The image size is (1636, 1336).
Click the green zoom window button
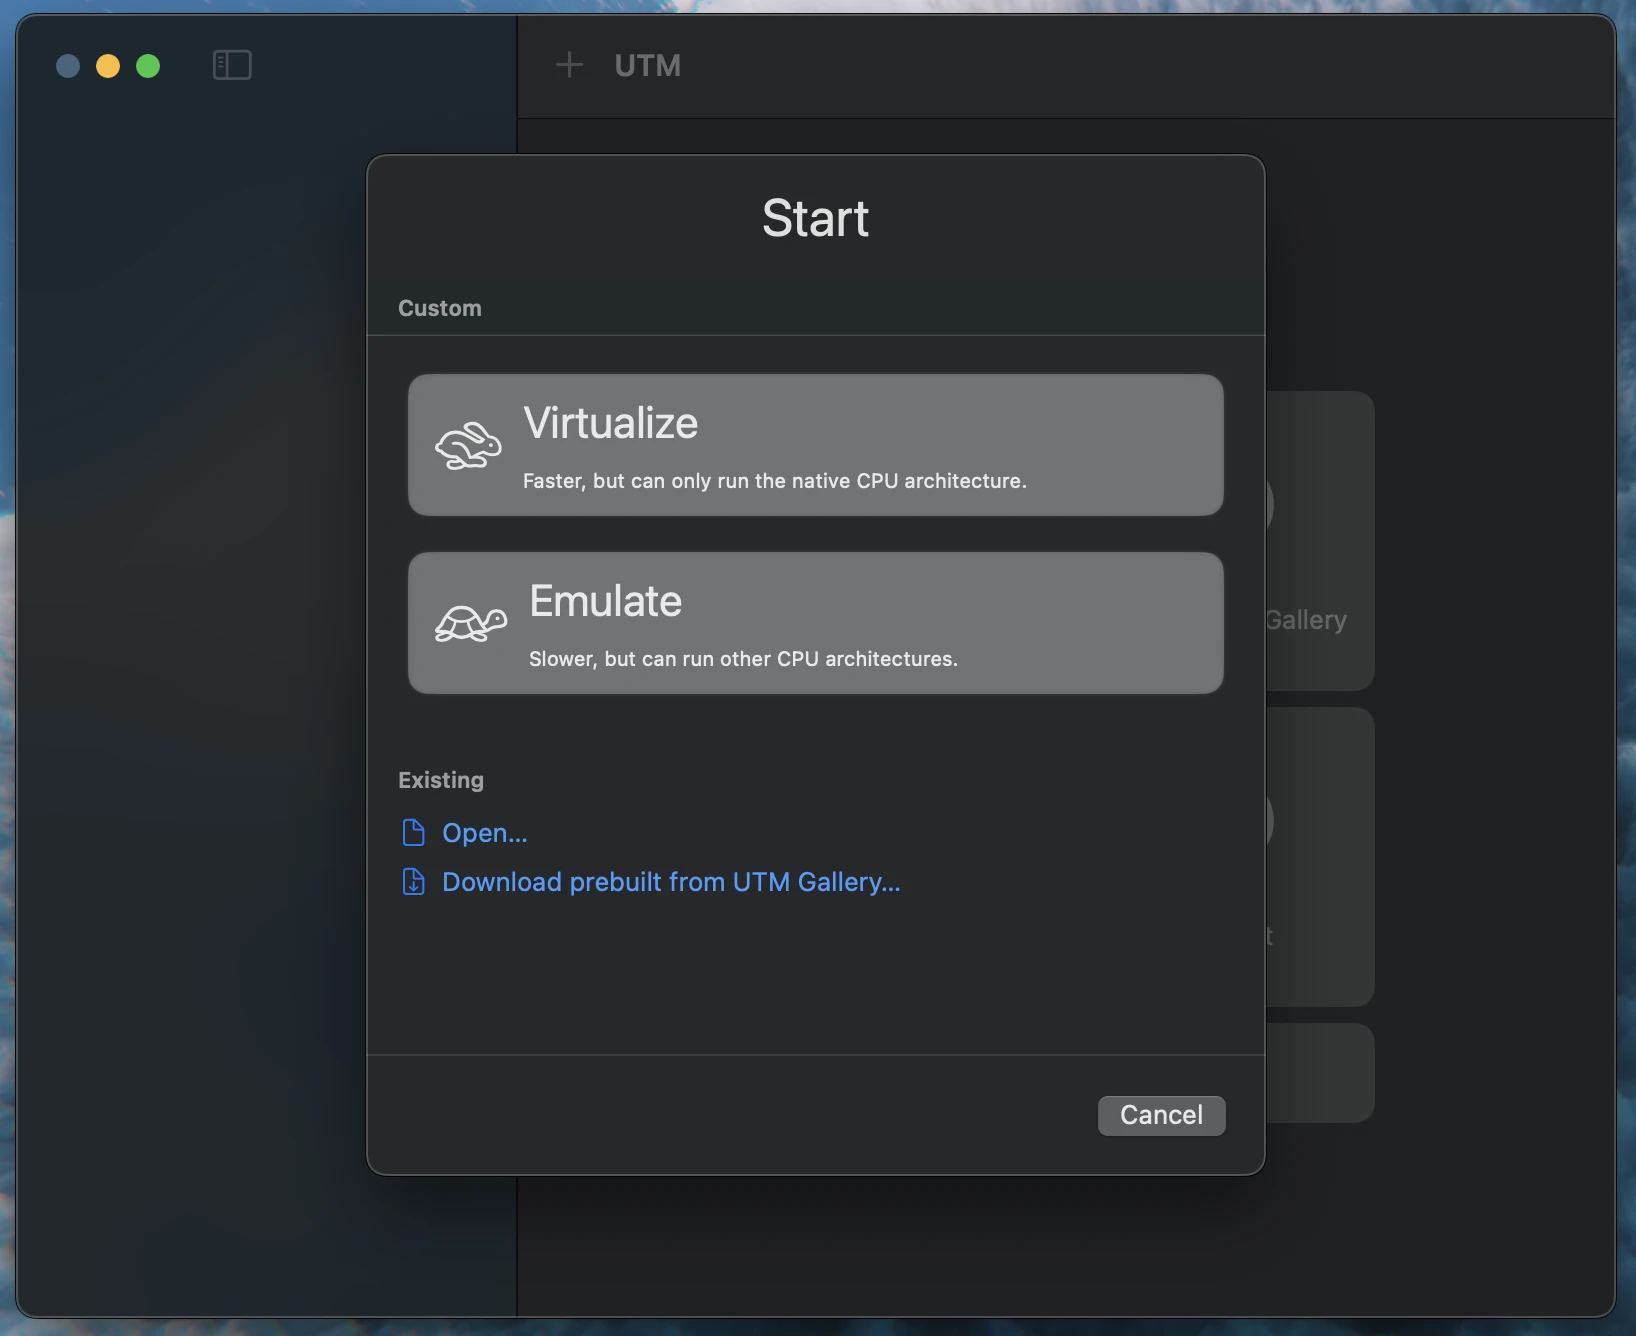pyautogui.click(x=148, y=66)
